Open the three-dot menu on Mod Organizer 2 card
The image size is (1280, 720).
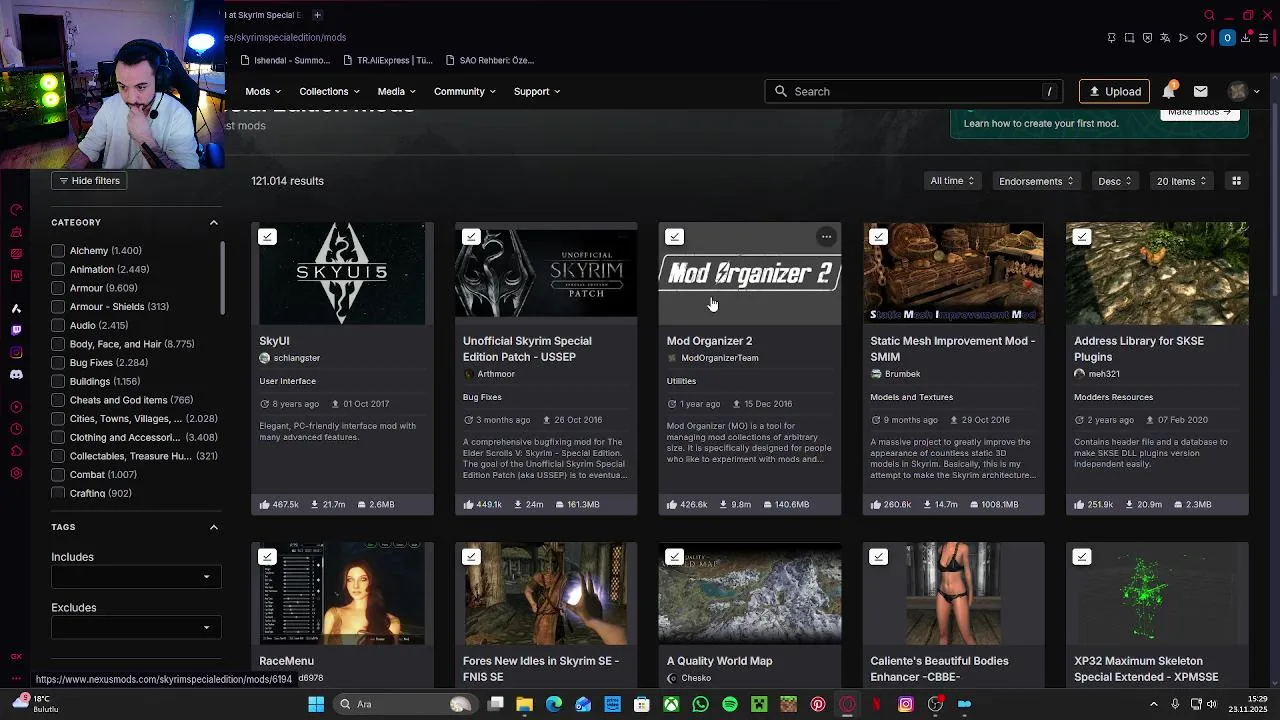826,237
